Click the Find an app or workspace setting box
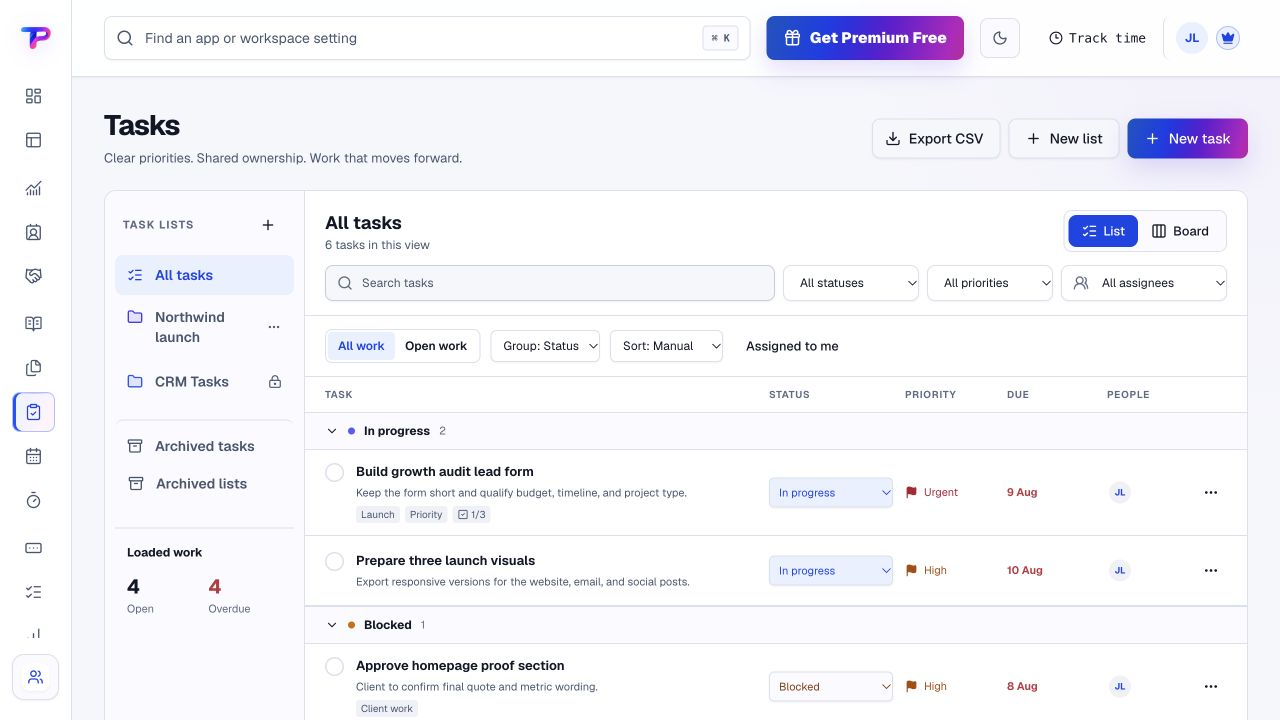Screen dimensions: 1280x720 (427, 38)
